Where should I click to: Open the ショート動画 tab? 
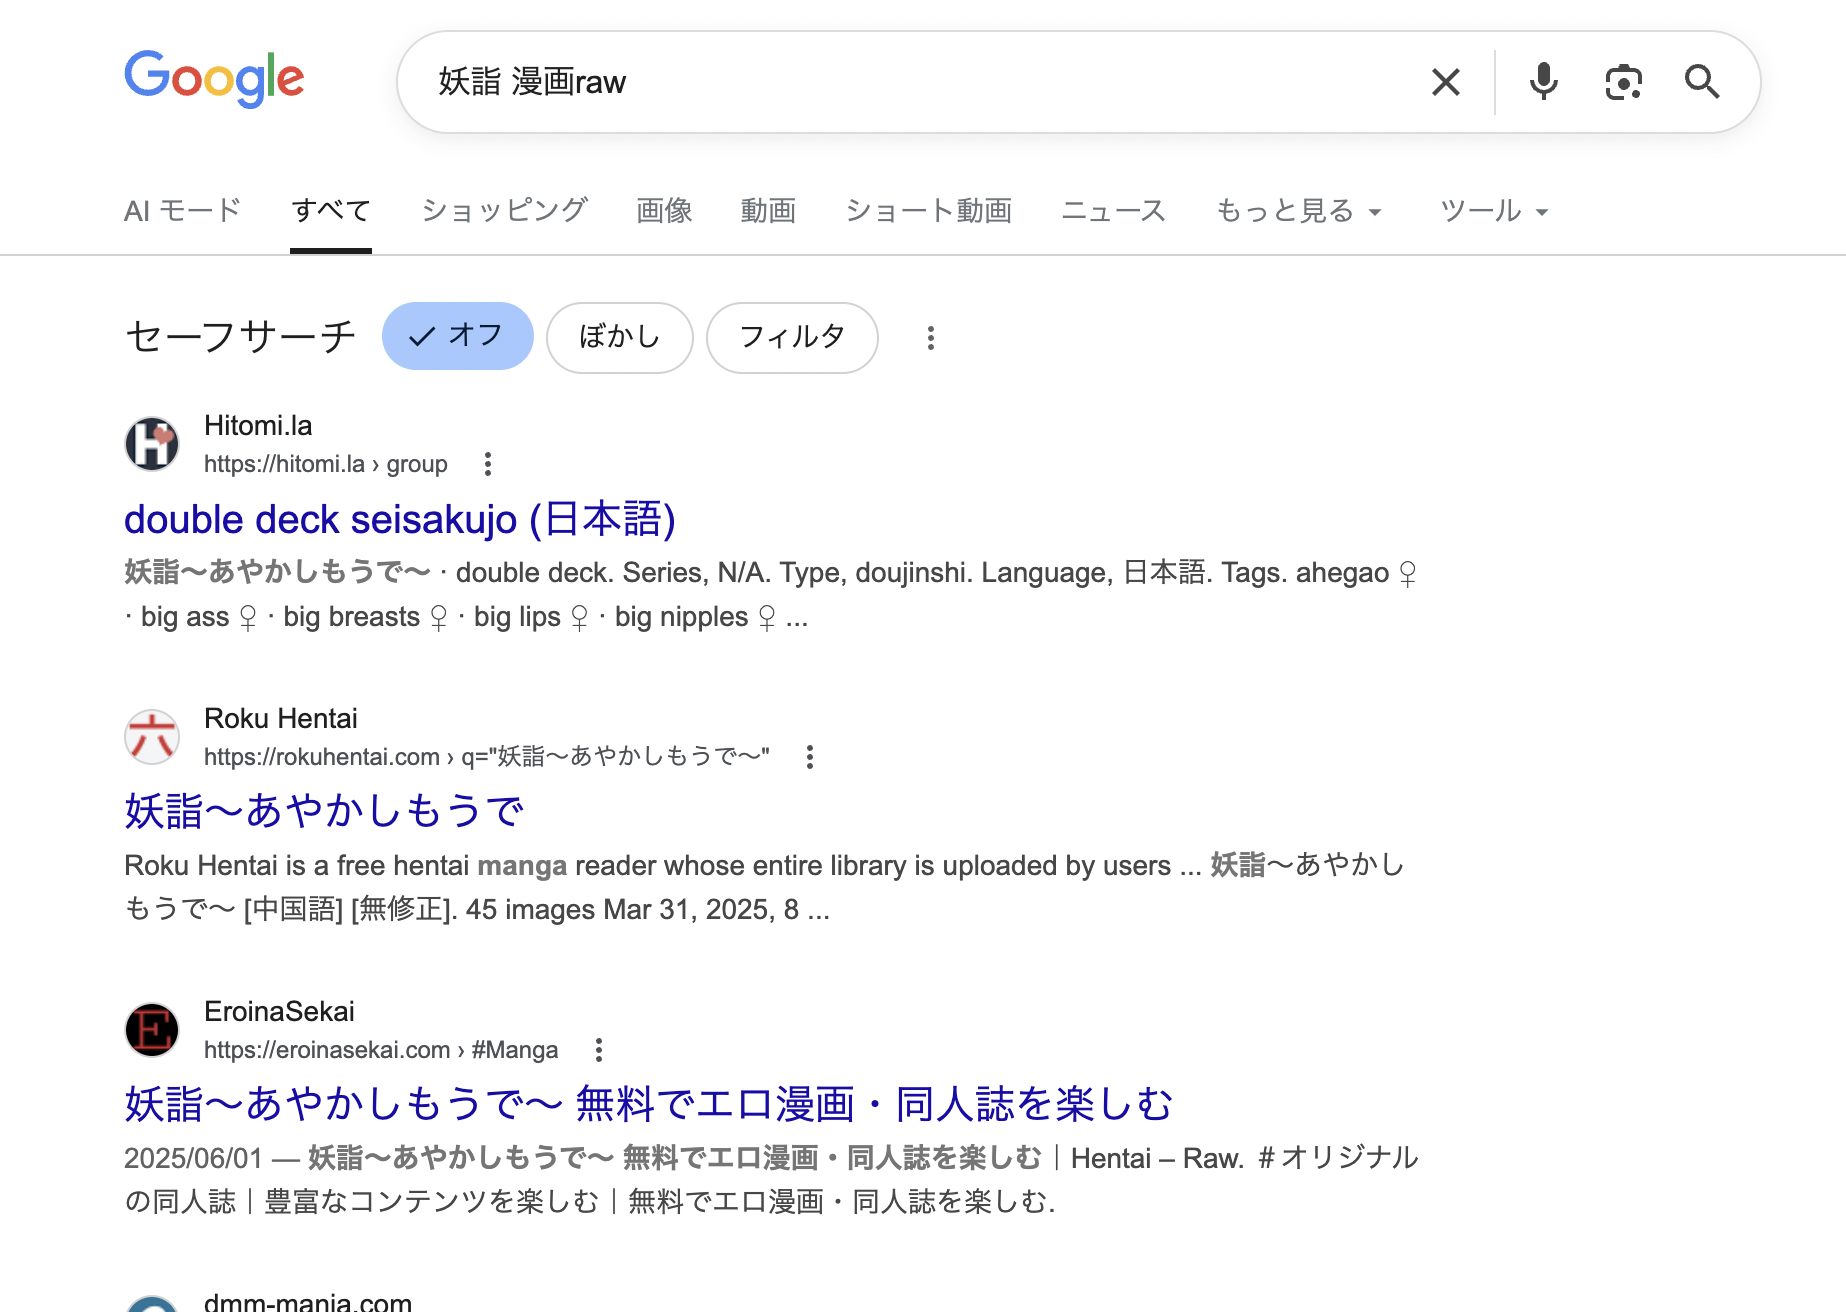pos(929,211)
